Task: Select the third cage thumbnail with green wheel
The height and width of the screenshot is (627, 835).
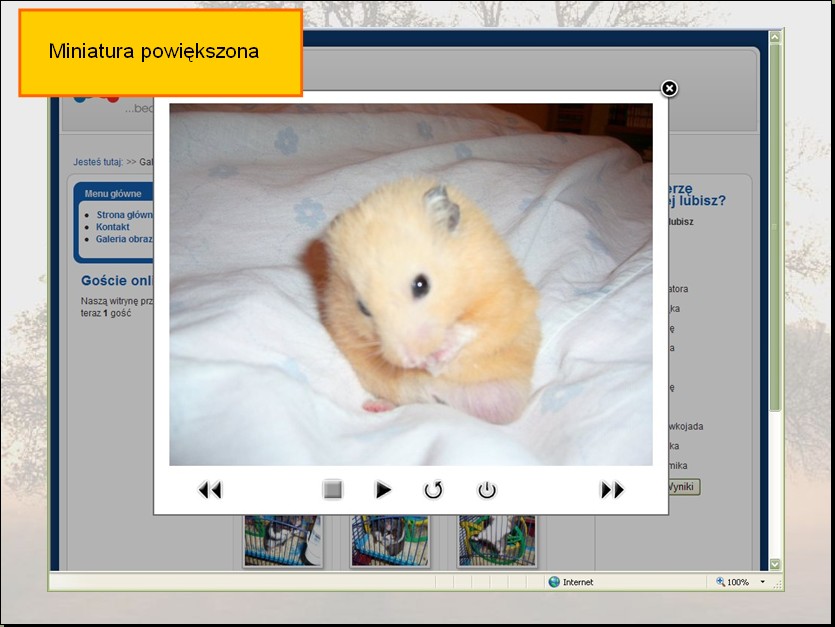Action: tap(497, 541)
